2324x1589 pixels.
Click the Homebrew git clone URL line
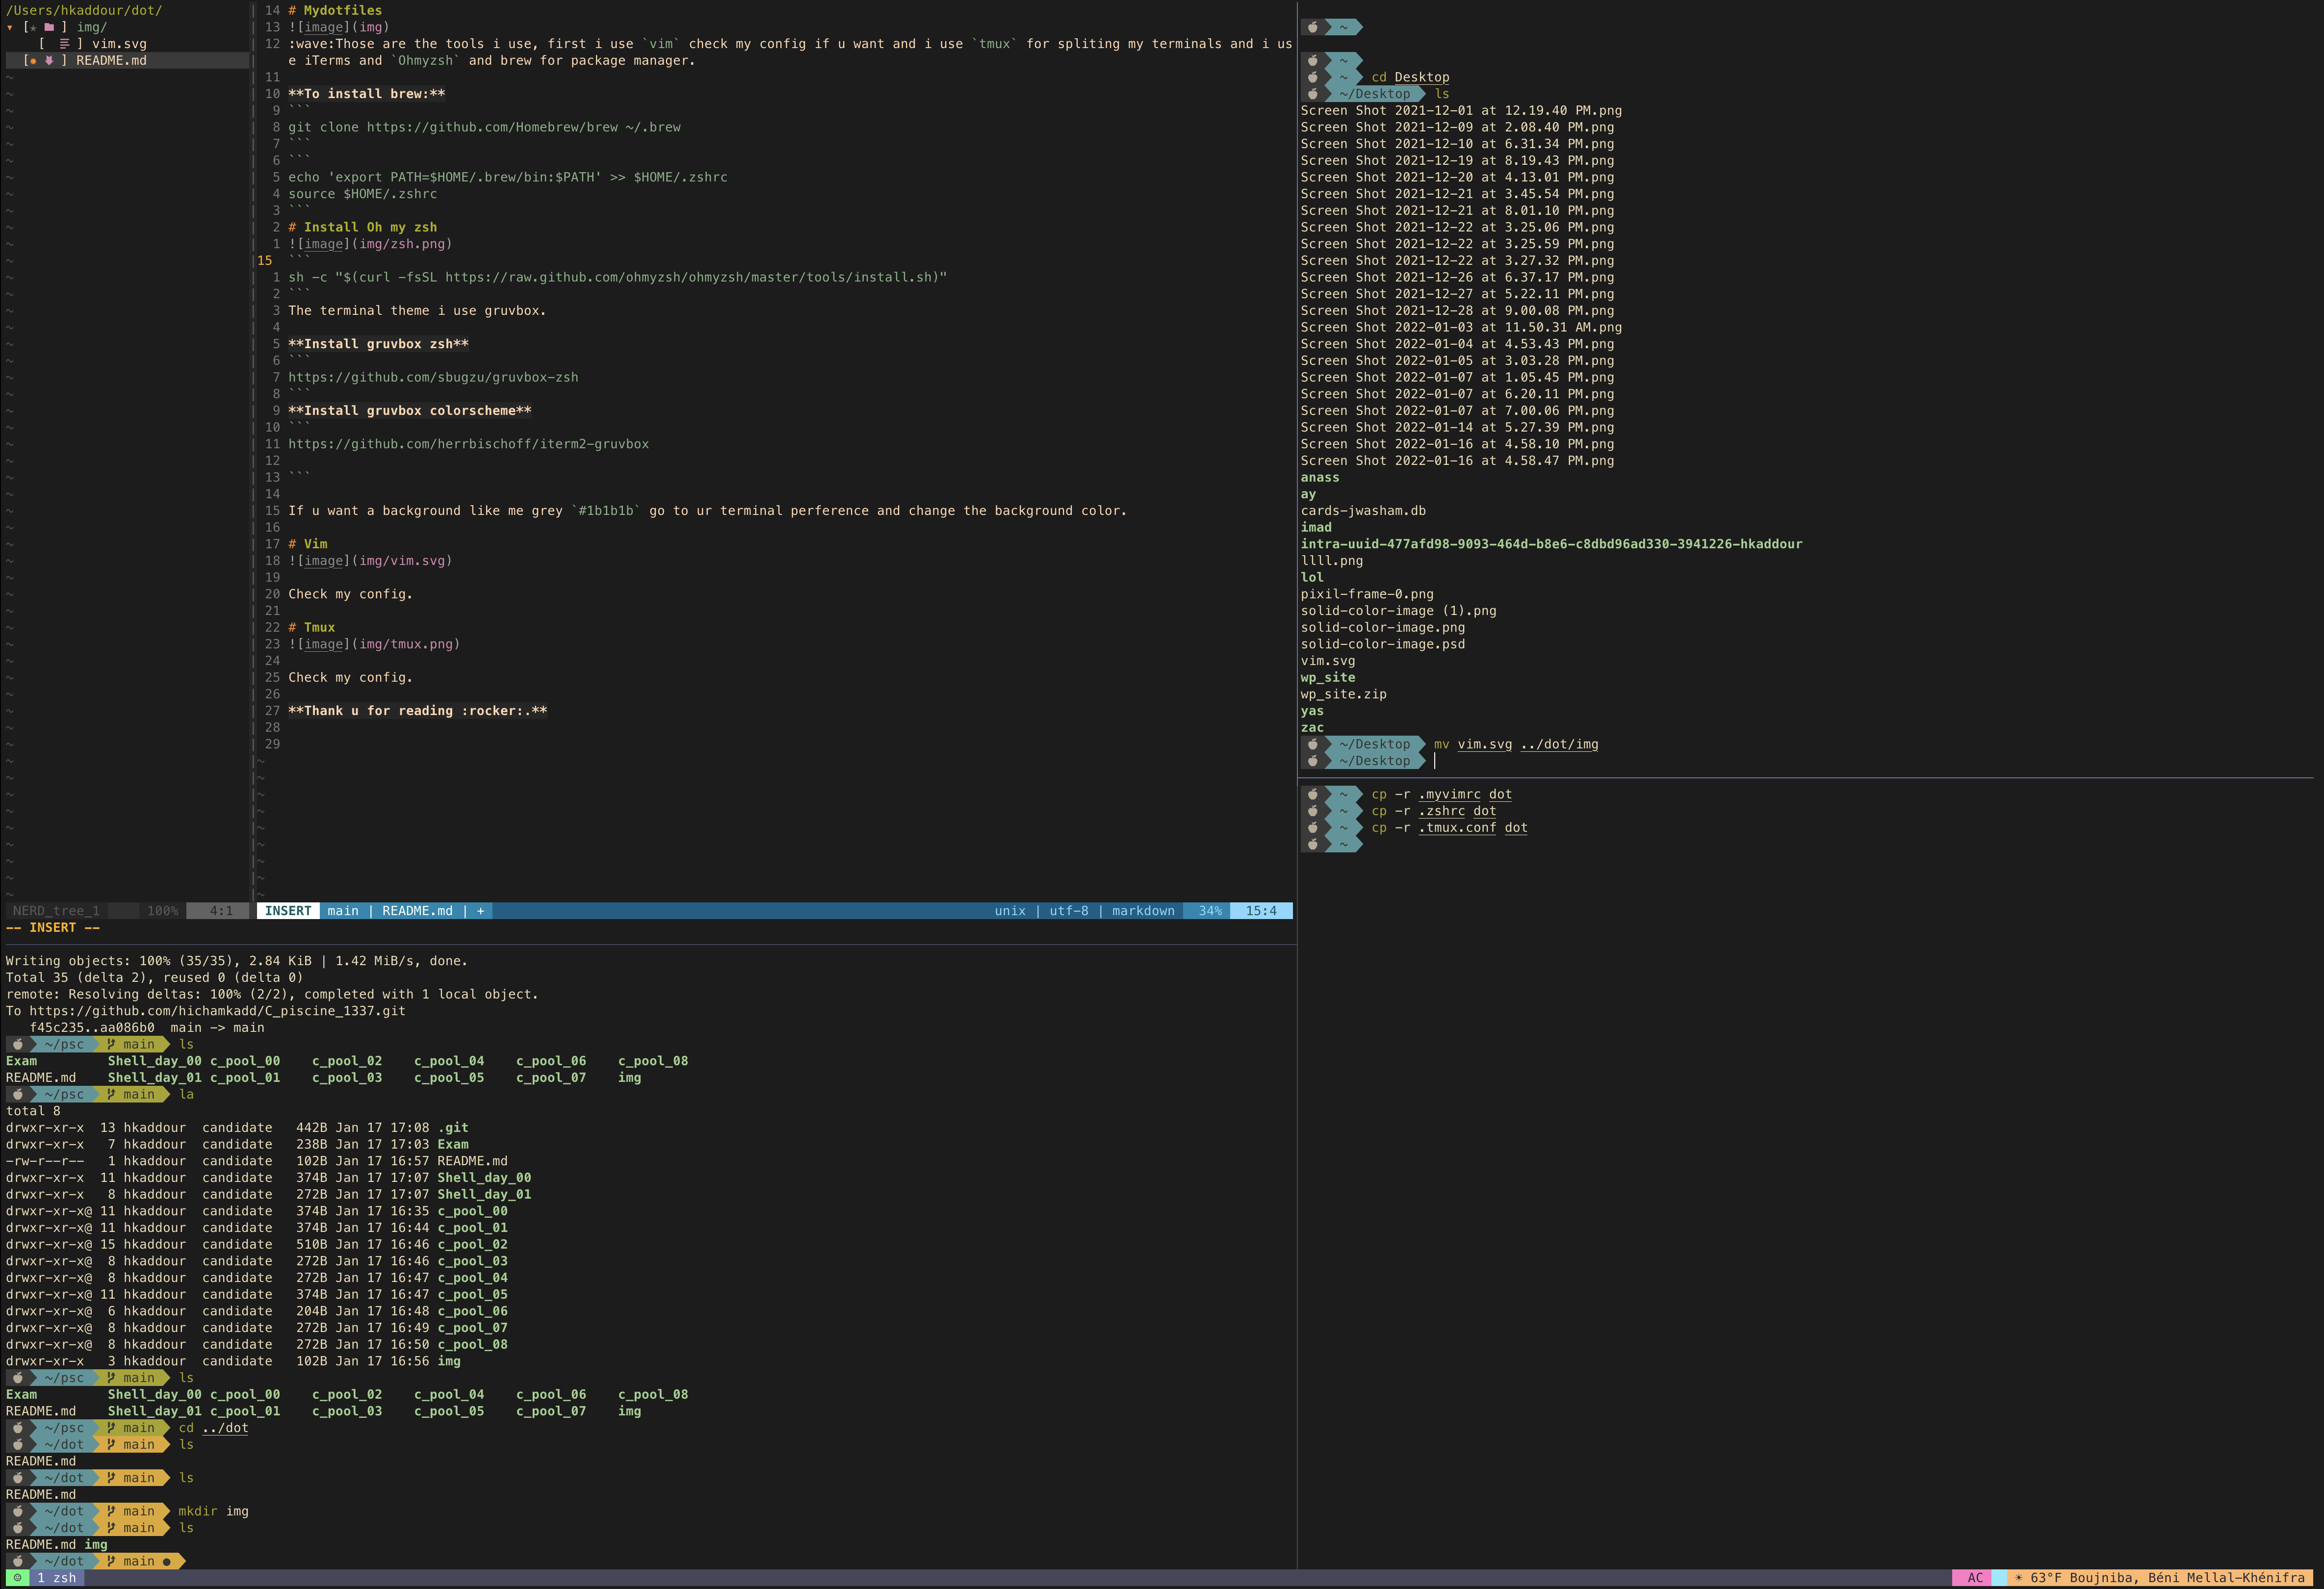point(484,127)
